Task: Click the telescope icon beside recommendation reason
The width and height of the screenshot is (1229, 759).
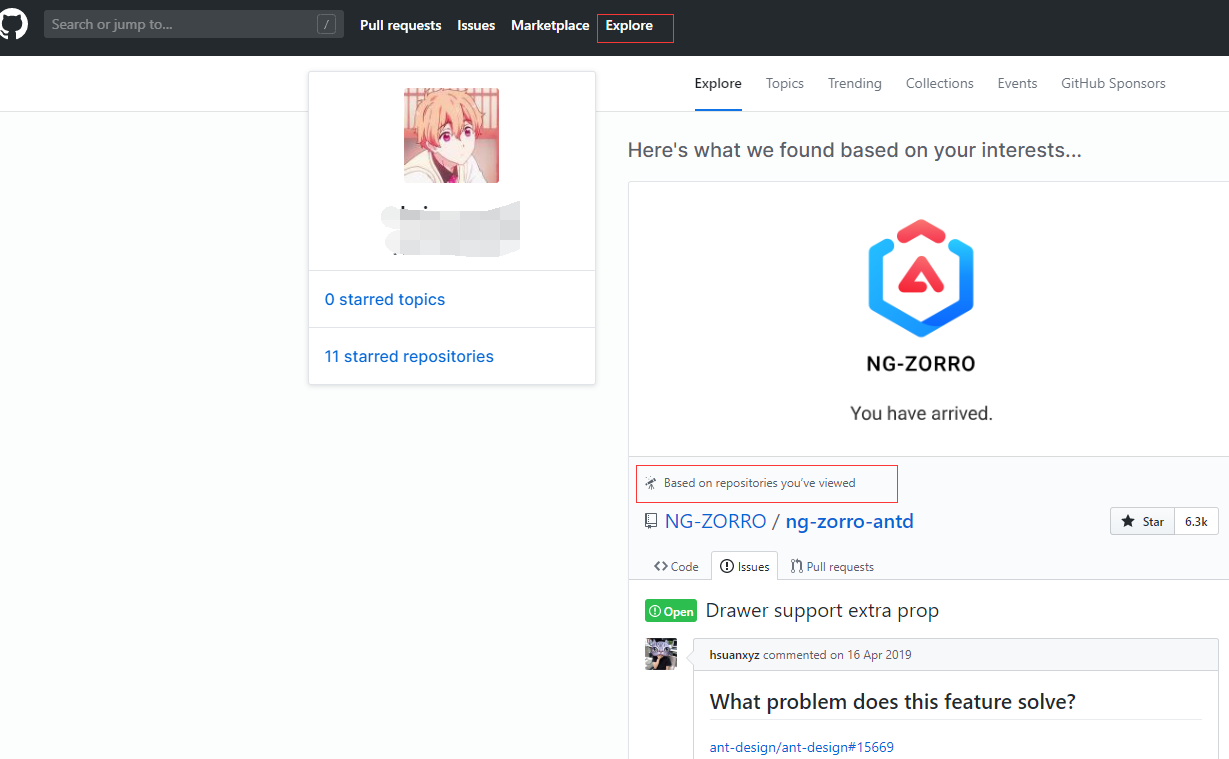Action: (651, 483)
